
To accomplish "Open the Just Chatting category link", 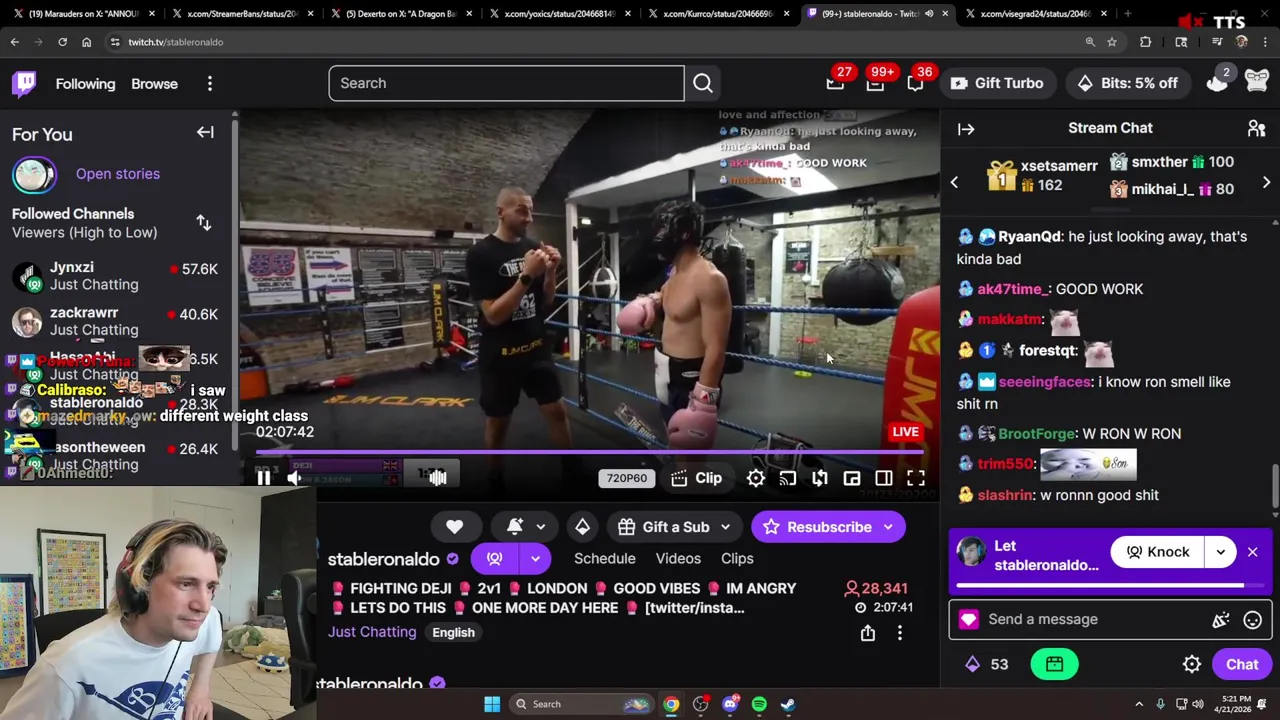I will (372, 632).
